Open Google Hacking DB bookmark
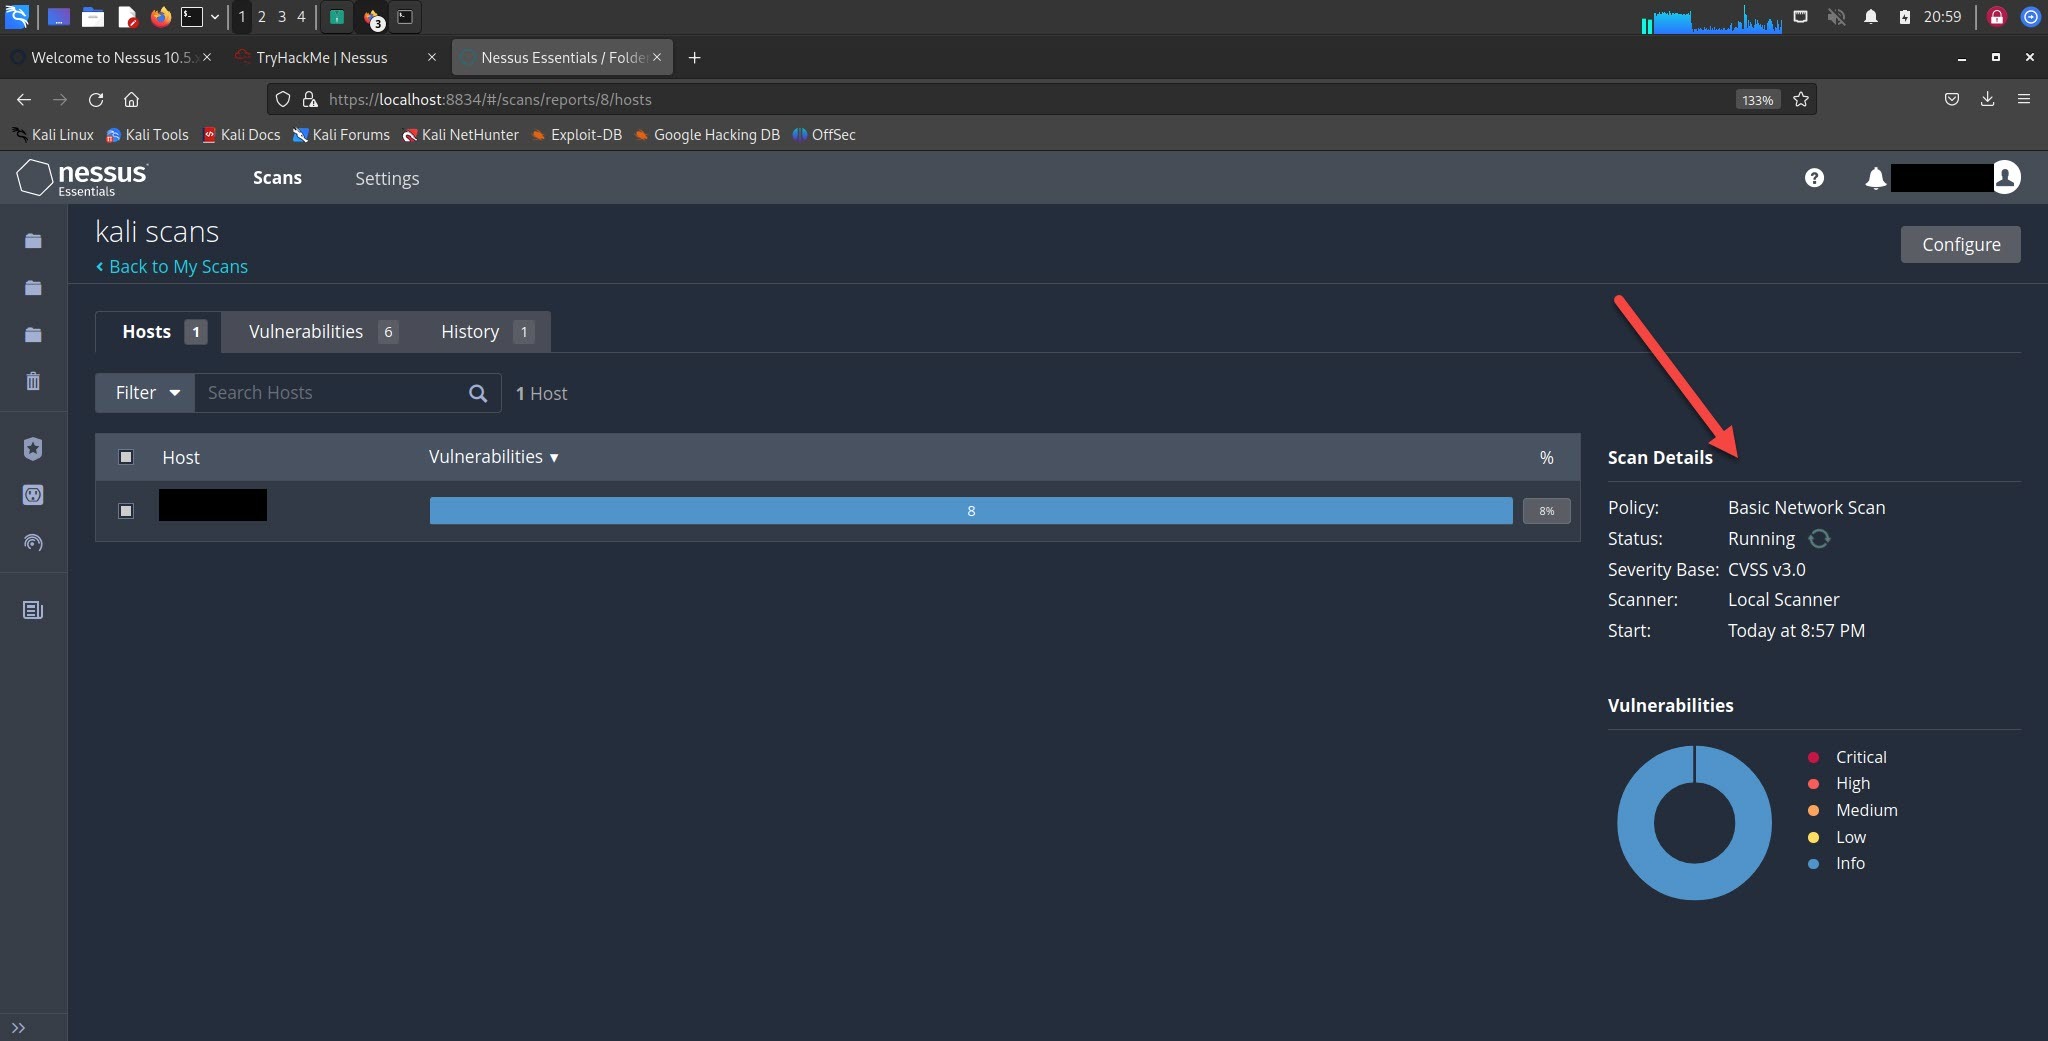The width and height of the screenshot is (2048, 1041). click(707, 135)
